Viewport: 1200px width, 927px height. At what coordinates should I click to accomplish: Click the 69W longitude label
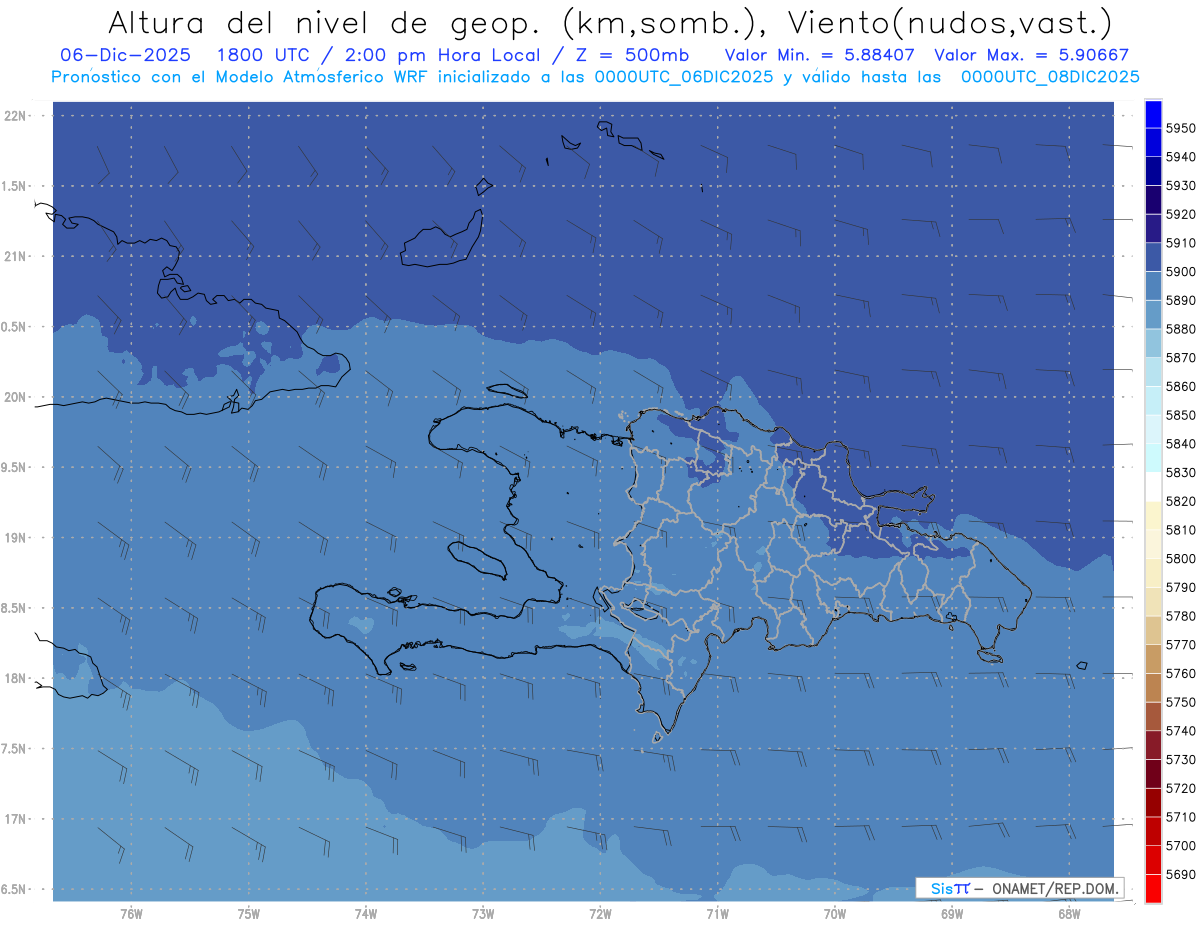tap(952, 914)
